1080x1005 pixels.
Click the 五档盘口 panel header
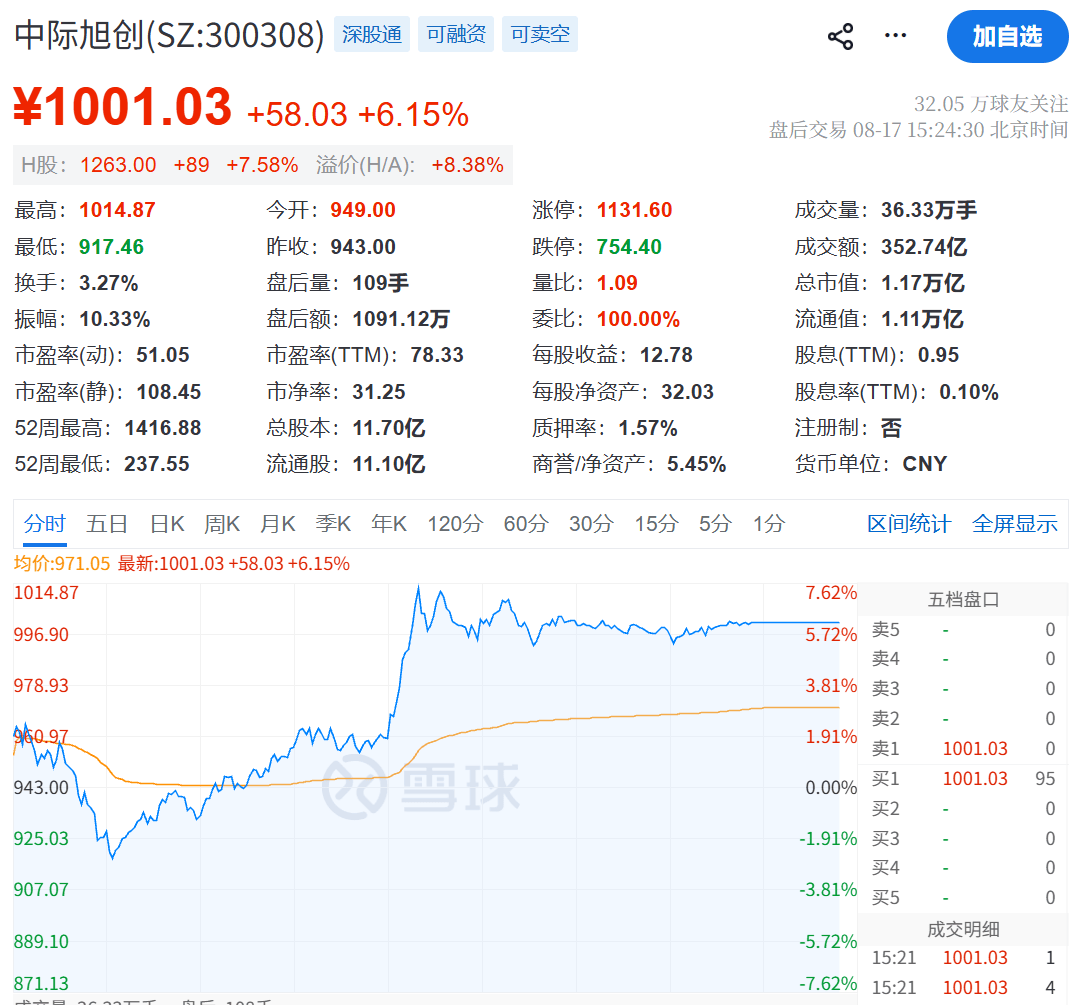point(963,599)
